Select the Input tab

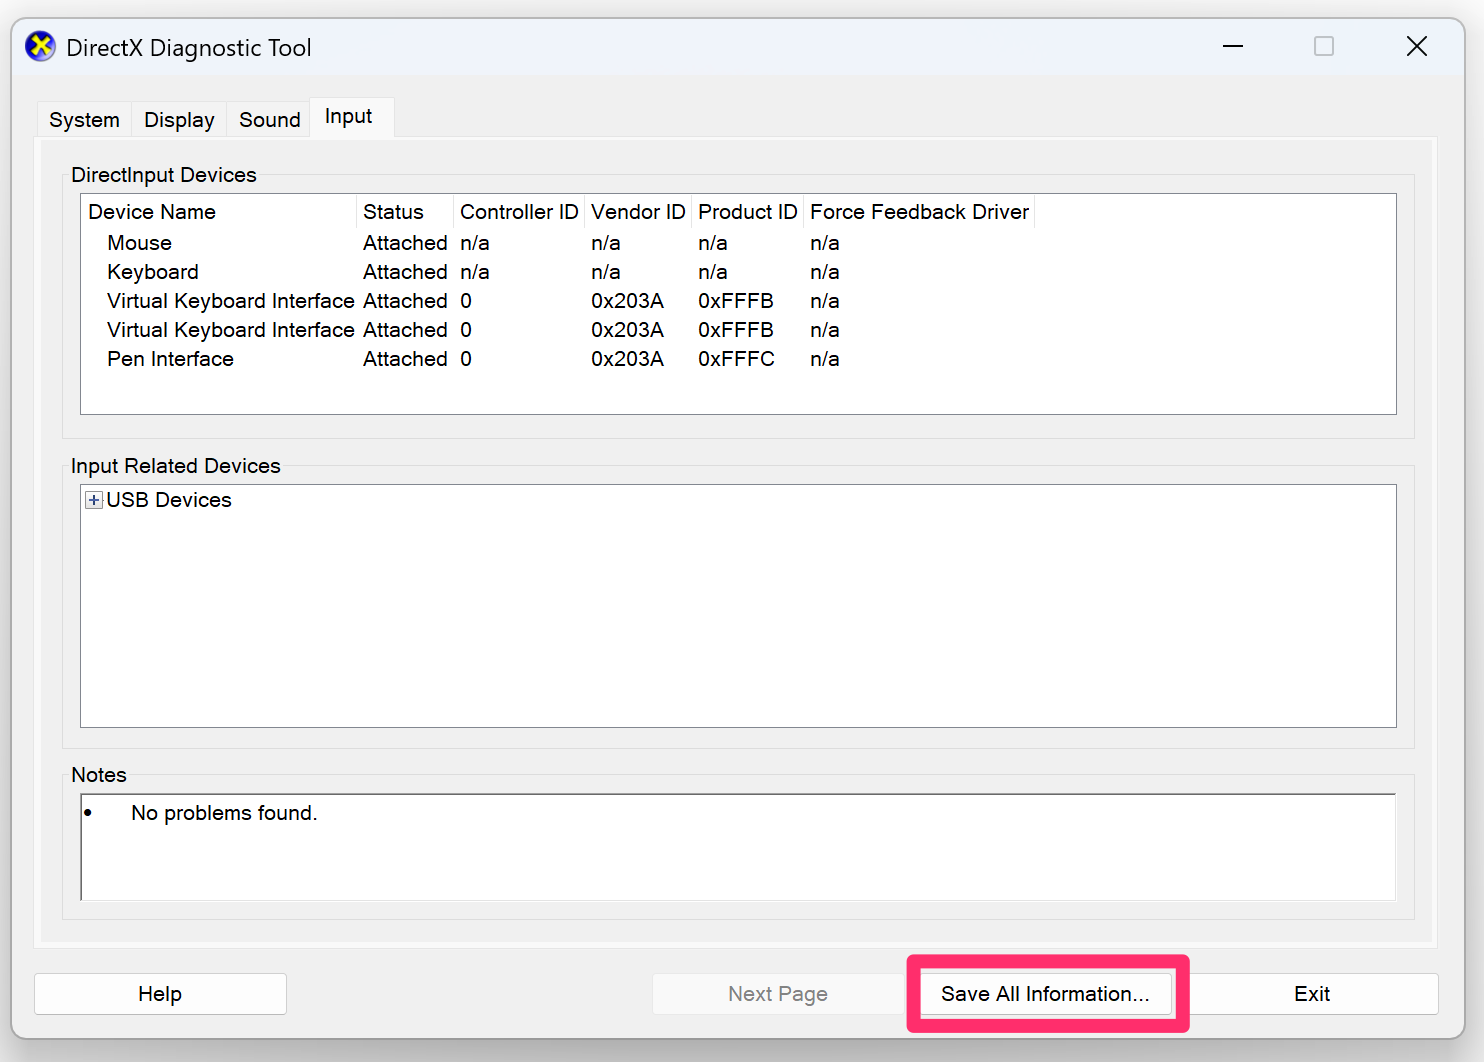pyautogui.click(x=348, y=116)
